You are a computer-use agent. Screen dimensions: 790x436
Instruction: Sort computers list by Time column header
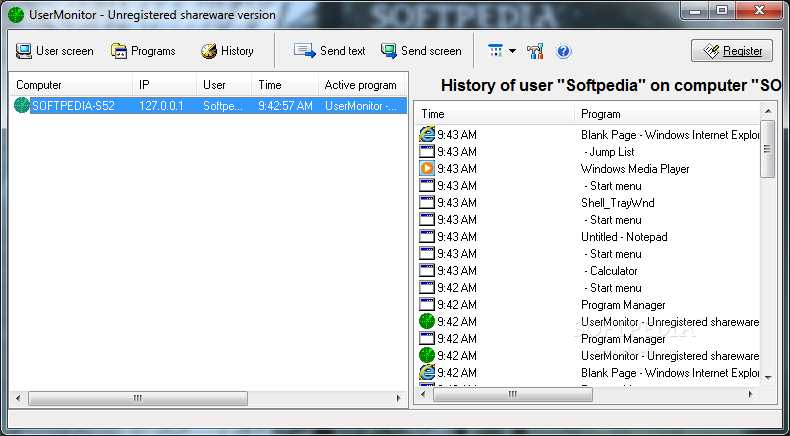pos(285,85)
